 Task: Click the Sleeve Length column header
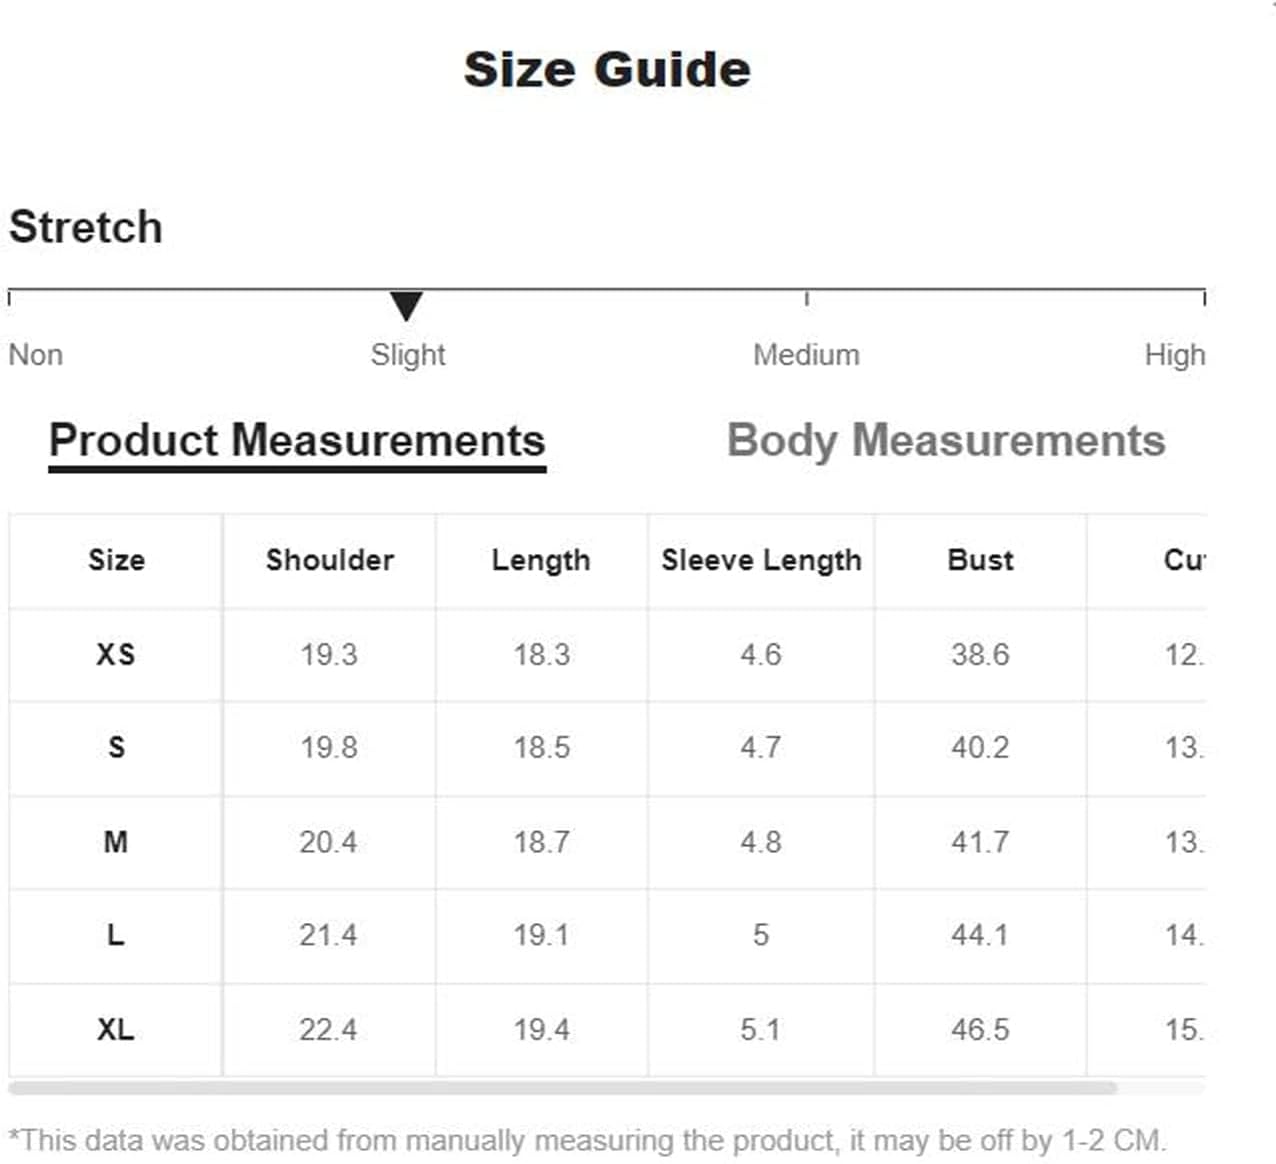coord(761,560)
